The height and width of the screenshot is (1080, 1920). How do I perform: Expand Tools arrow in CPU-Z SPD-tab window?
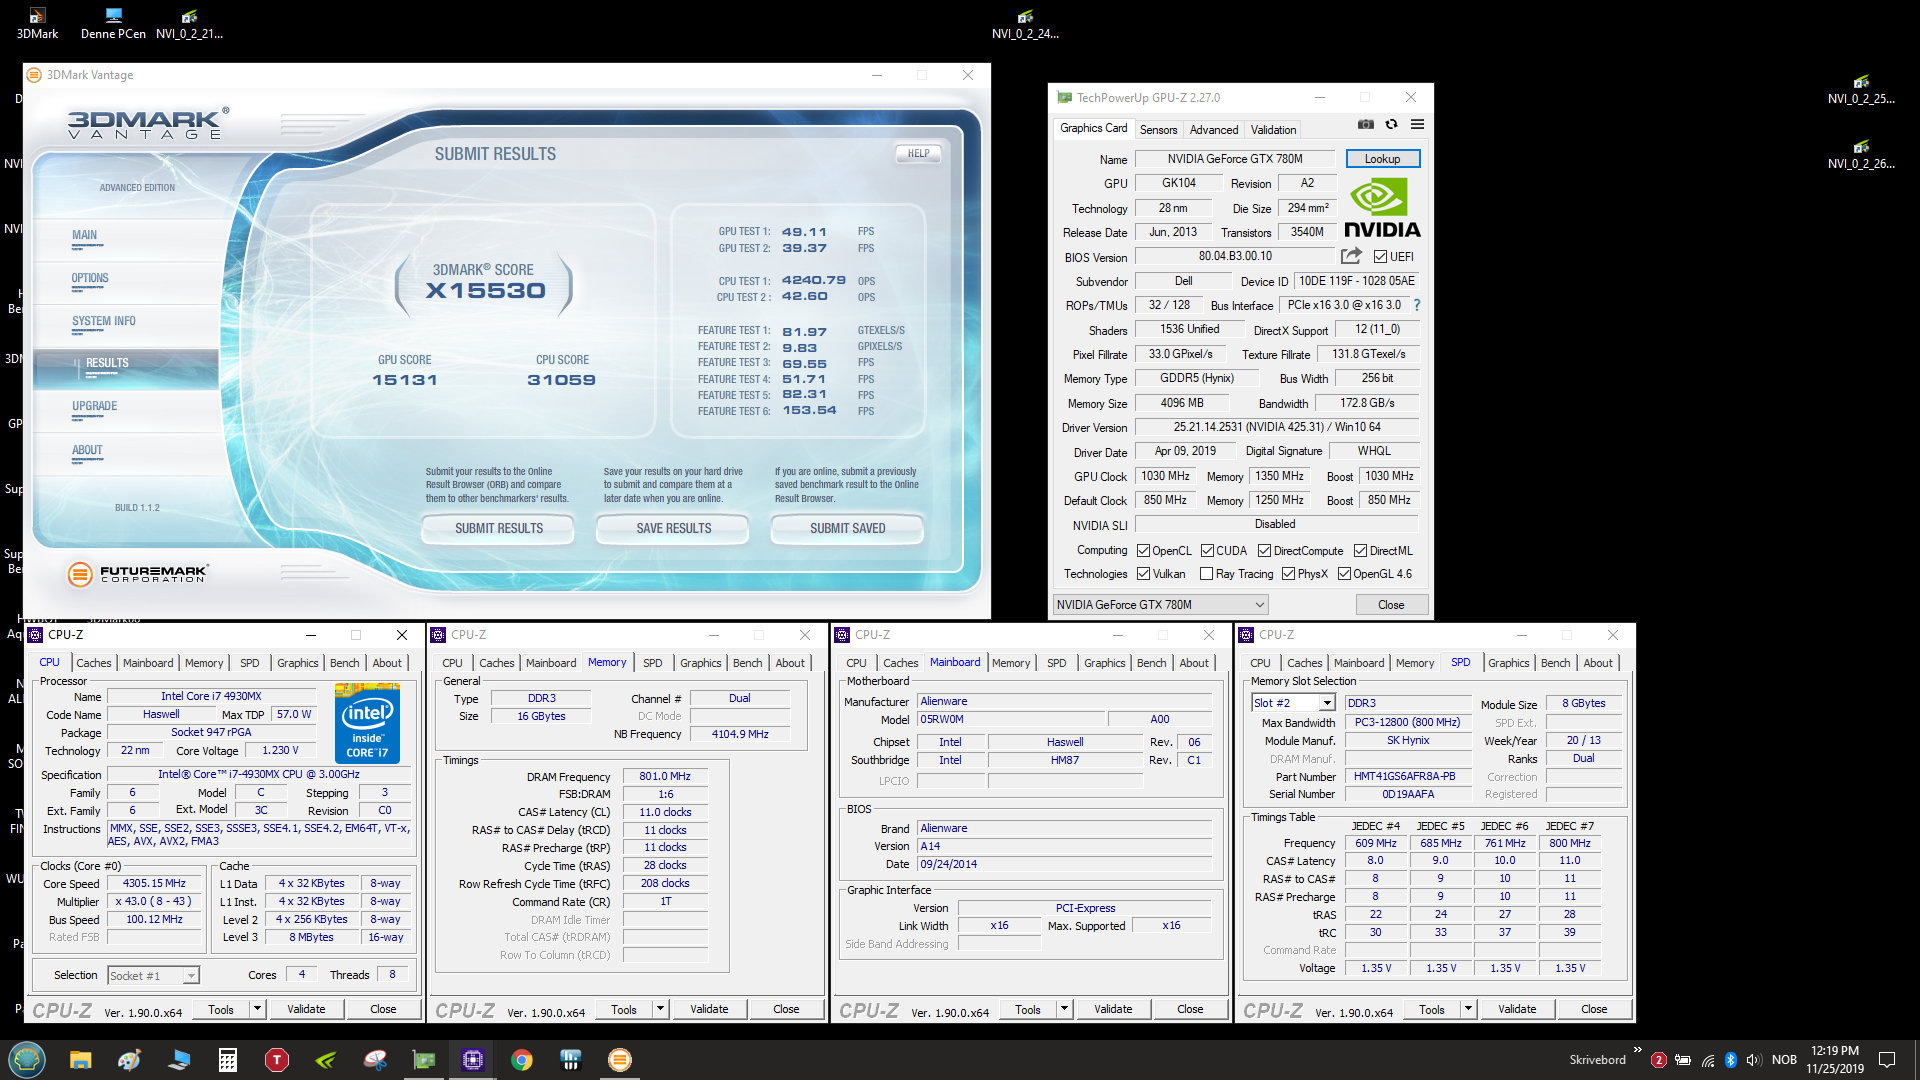coord(1469,1009)
